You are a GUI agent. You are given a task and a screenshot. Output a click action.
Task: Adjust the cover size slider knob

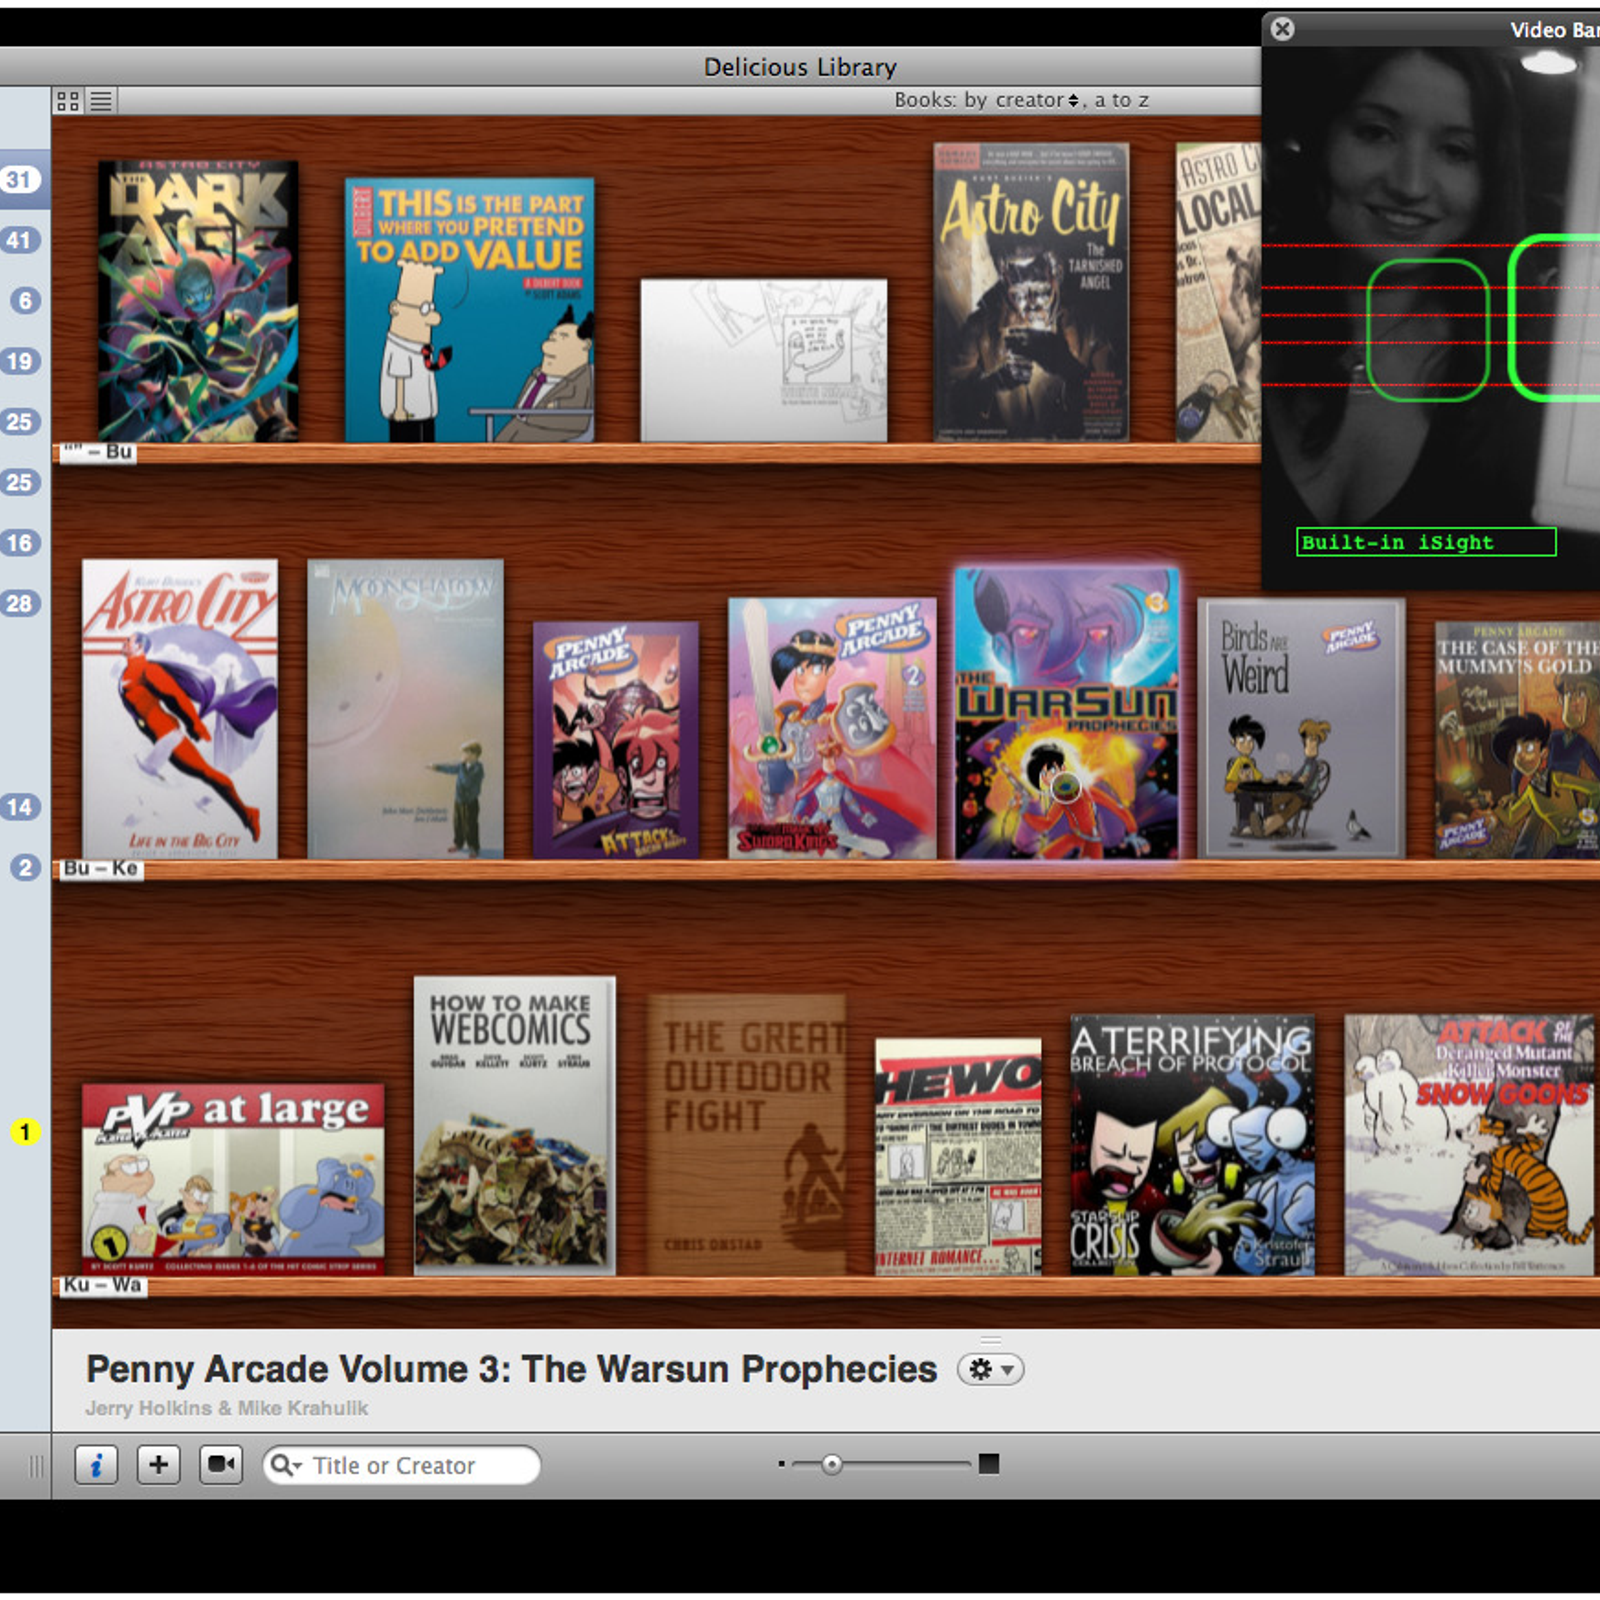pos(832,1465)
